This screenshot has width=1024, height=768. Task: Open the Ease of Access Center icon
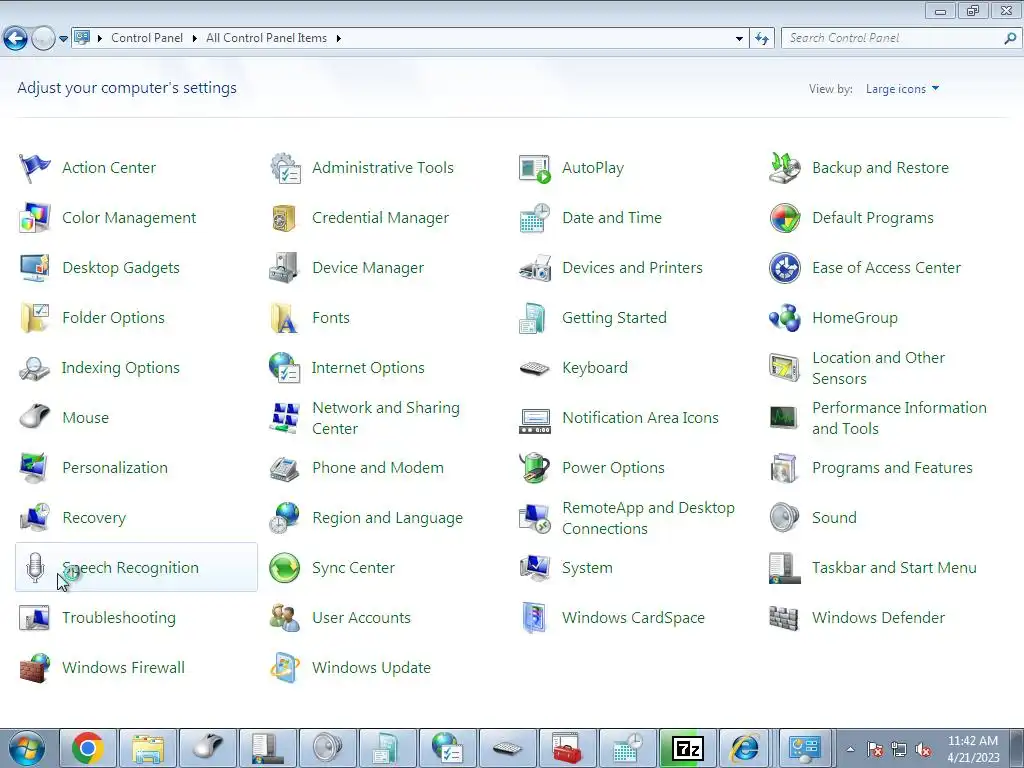785,268
